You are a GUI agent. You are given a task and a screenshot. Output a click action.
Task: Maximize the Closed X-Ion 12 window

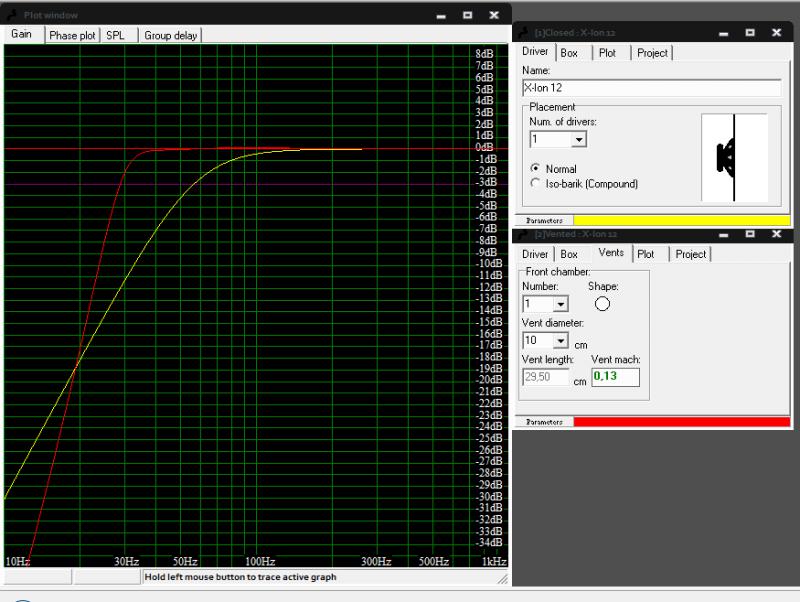click(750, 33)
